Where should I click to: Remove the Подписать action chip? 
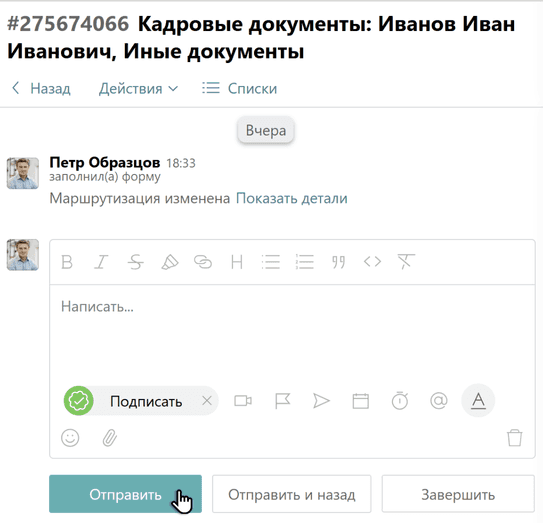207,401
